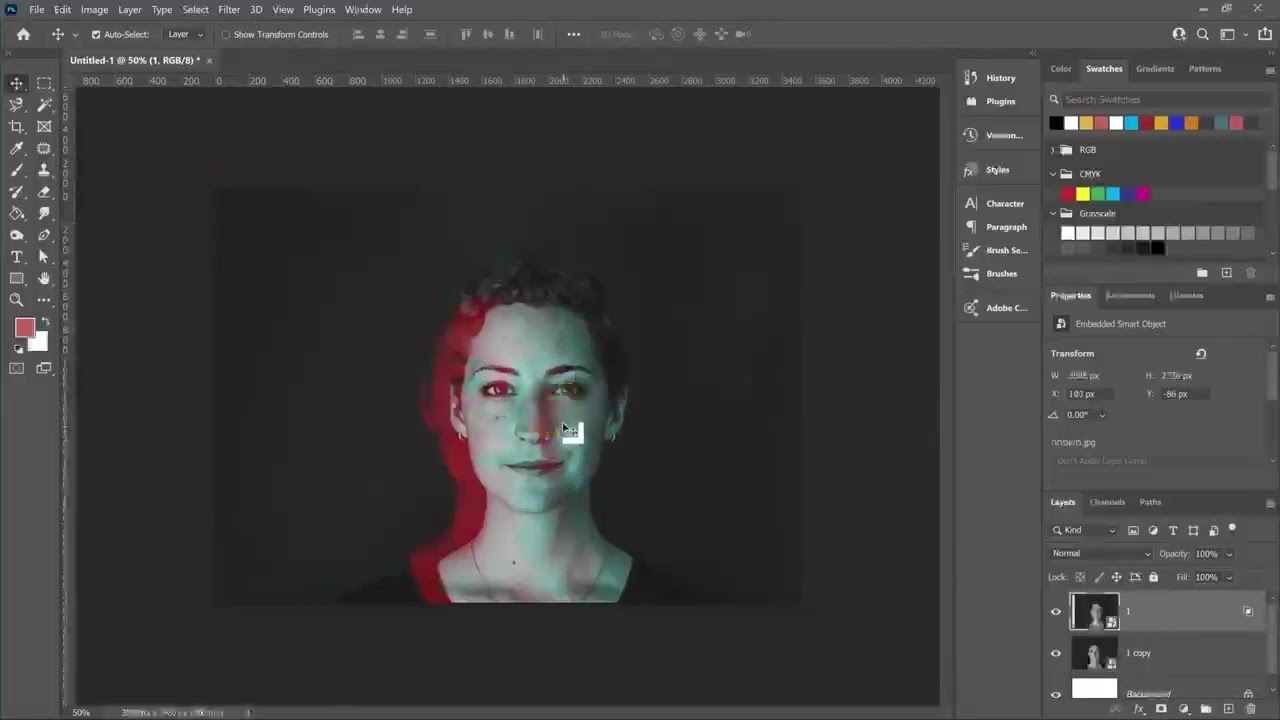Toggle lock all for the layer

point(1153,577)
